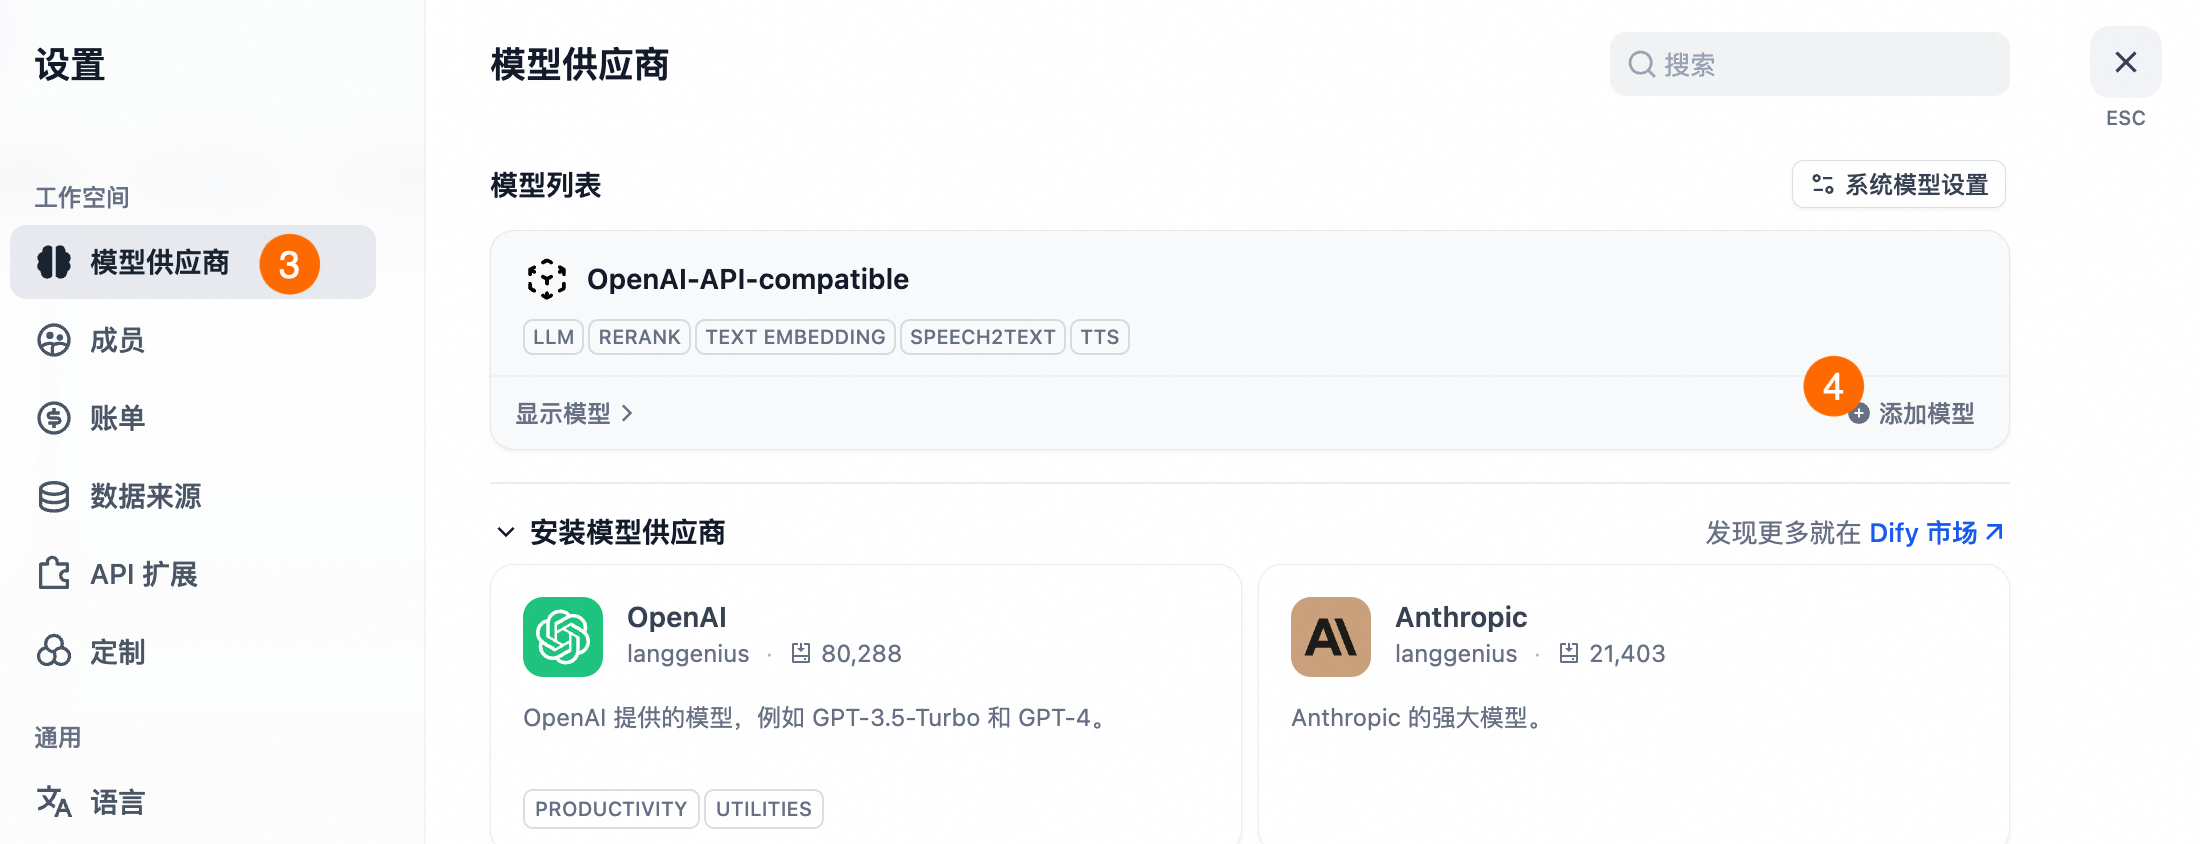Open the 定制 section
2200x844 pixels.
tap(193, 652)
